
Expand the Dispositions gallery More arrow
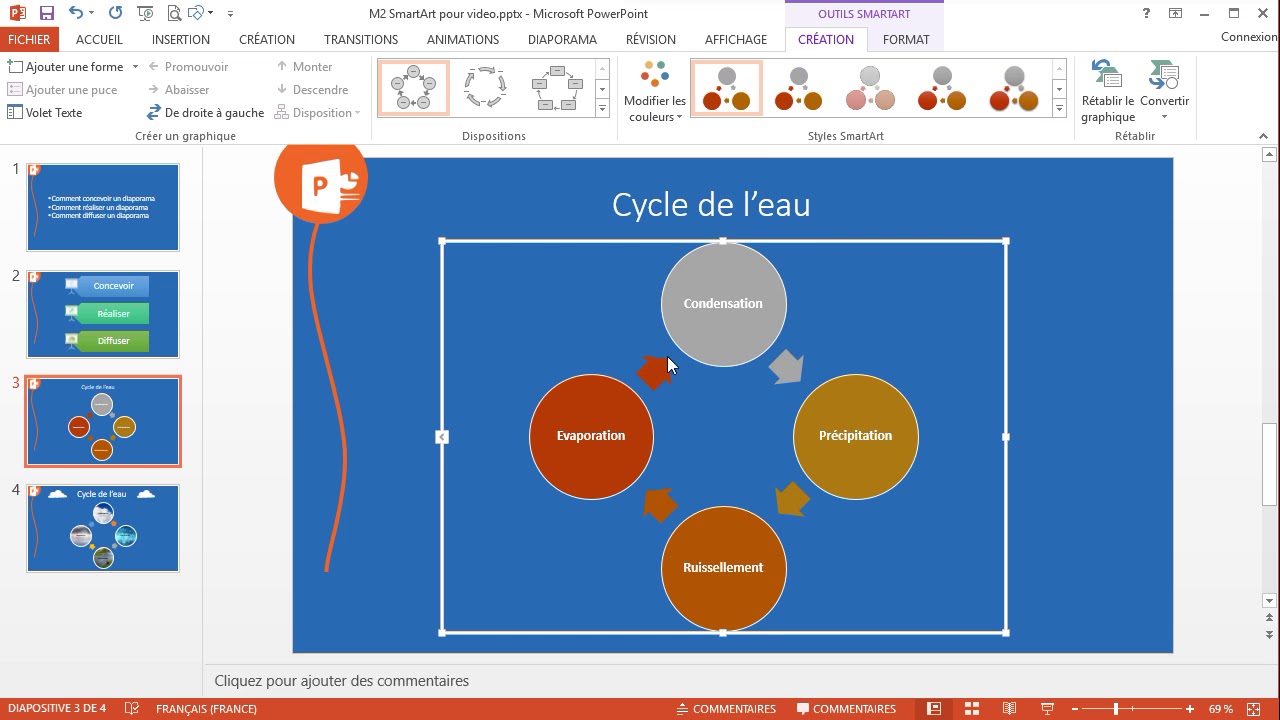pos(602,108)
